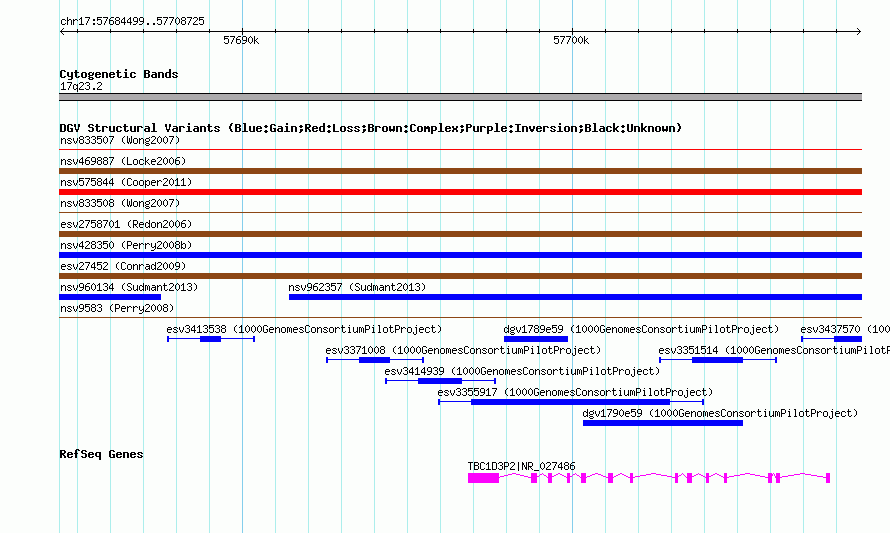Click the brown bar for esv2758701
This screenshot has height=533, width=890.
(x=460, y=234)
